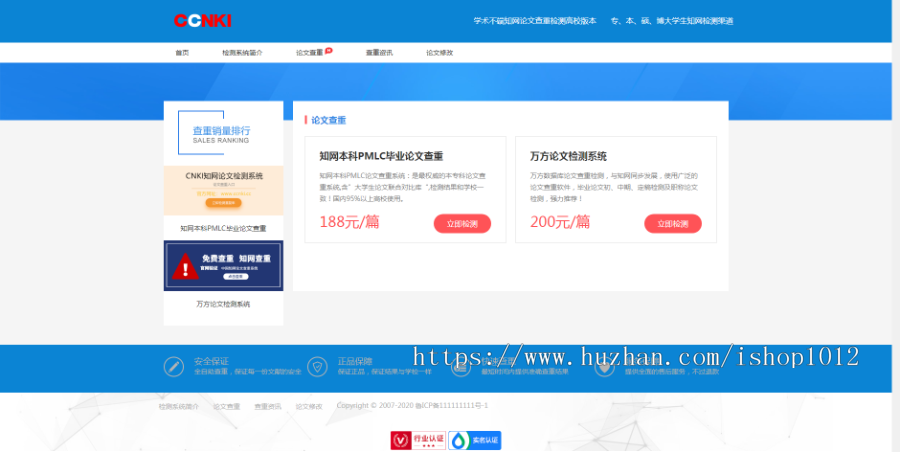Click the 200元/篇 price text
The width and height of the screenshot is (900, 452).
(560, 222)
